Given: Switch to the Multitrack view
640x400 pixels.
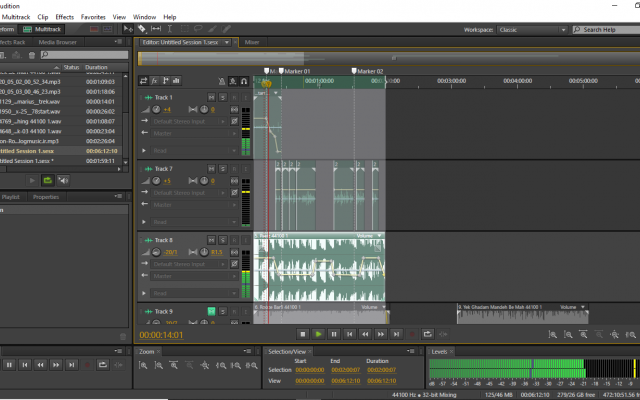Looking at the screenshot, I should [x=42, y=29].
